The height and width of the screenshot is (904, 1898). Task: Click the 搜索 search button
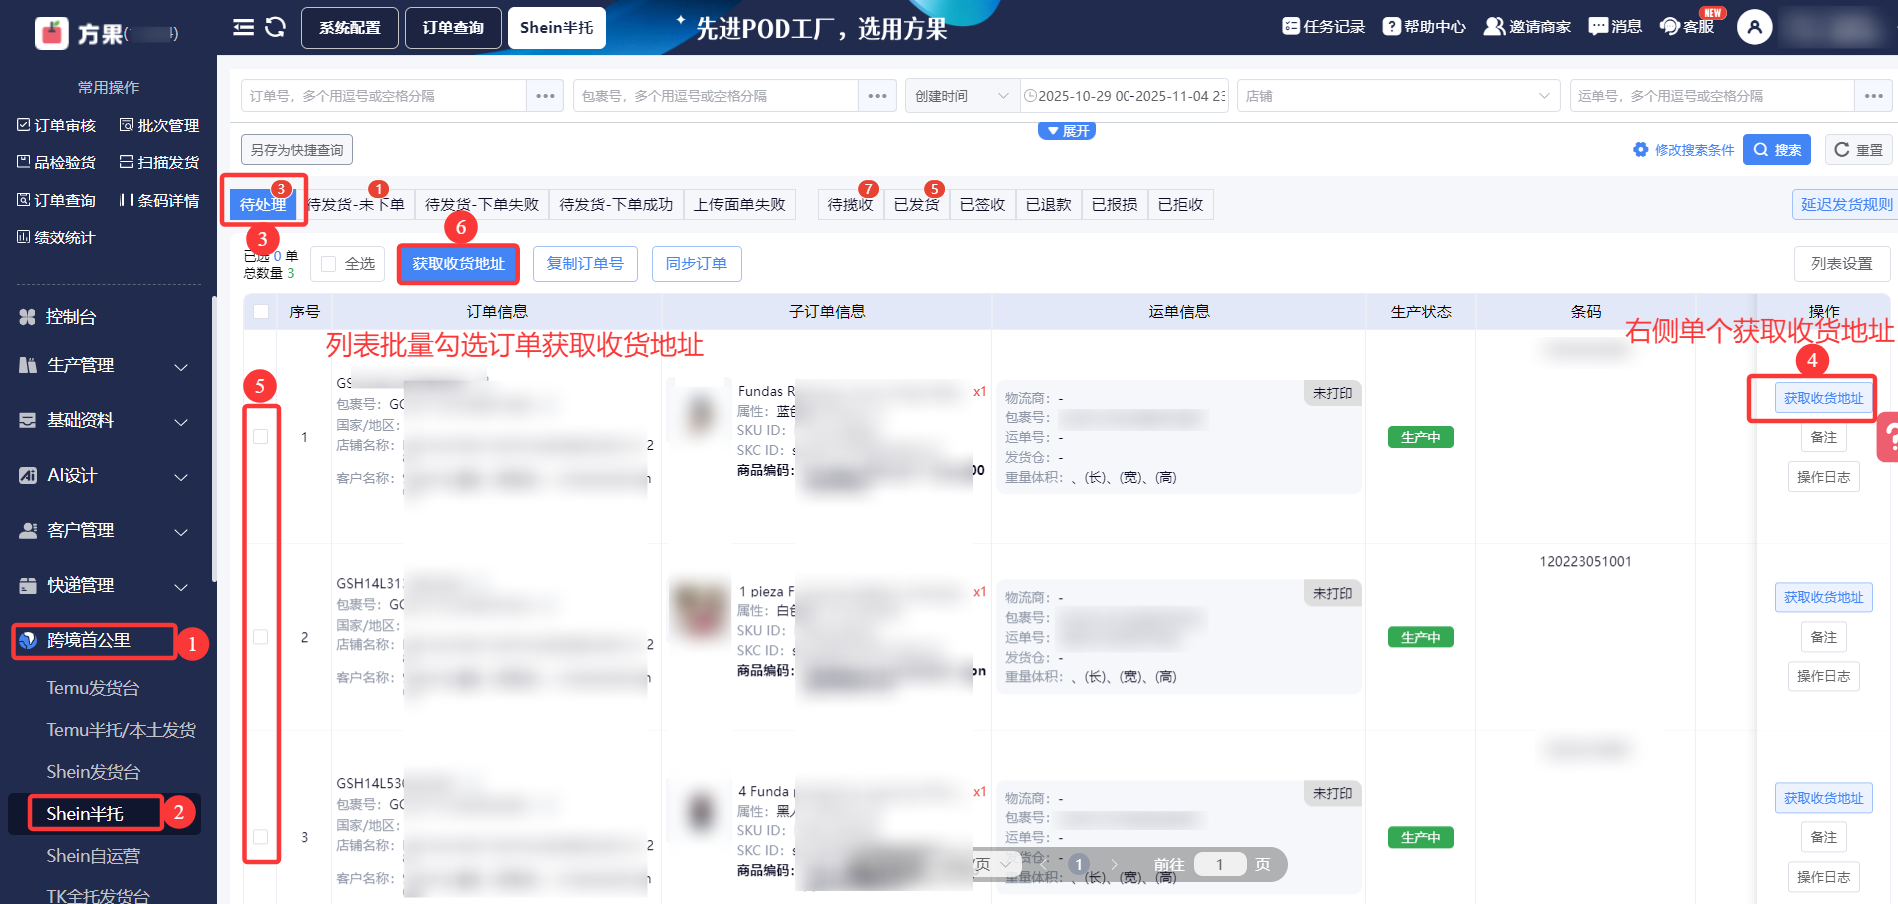pos(1777,150)
